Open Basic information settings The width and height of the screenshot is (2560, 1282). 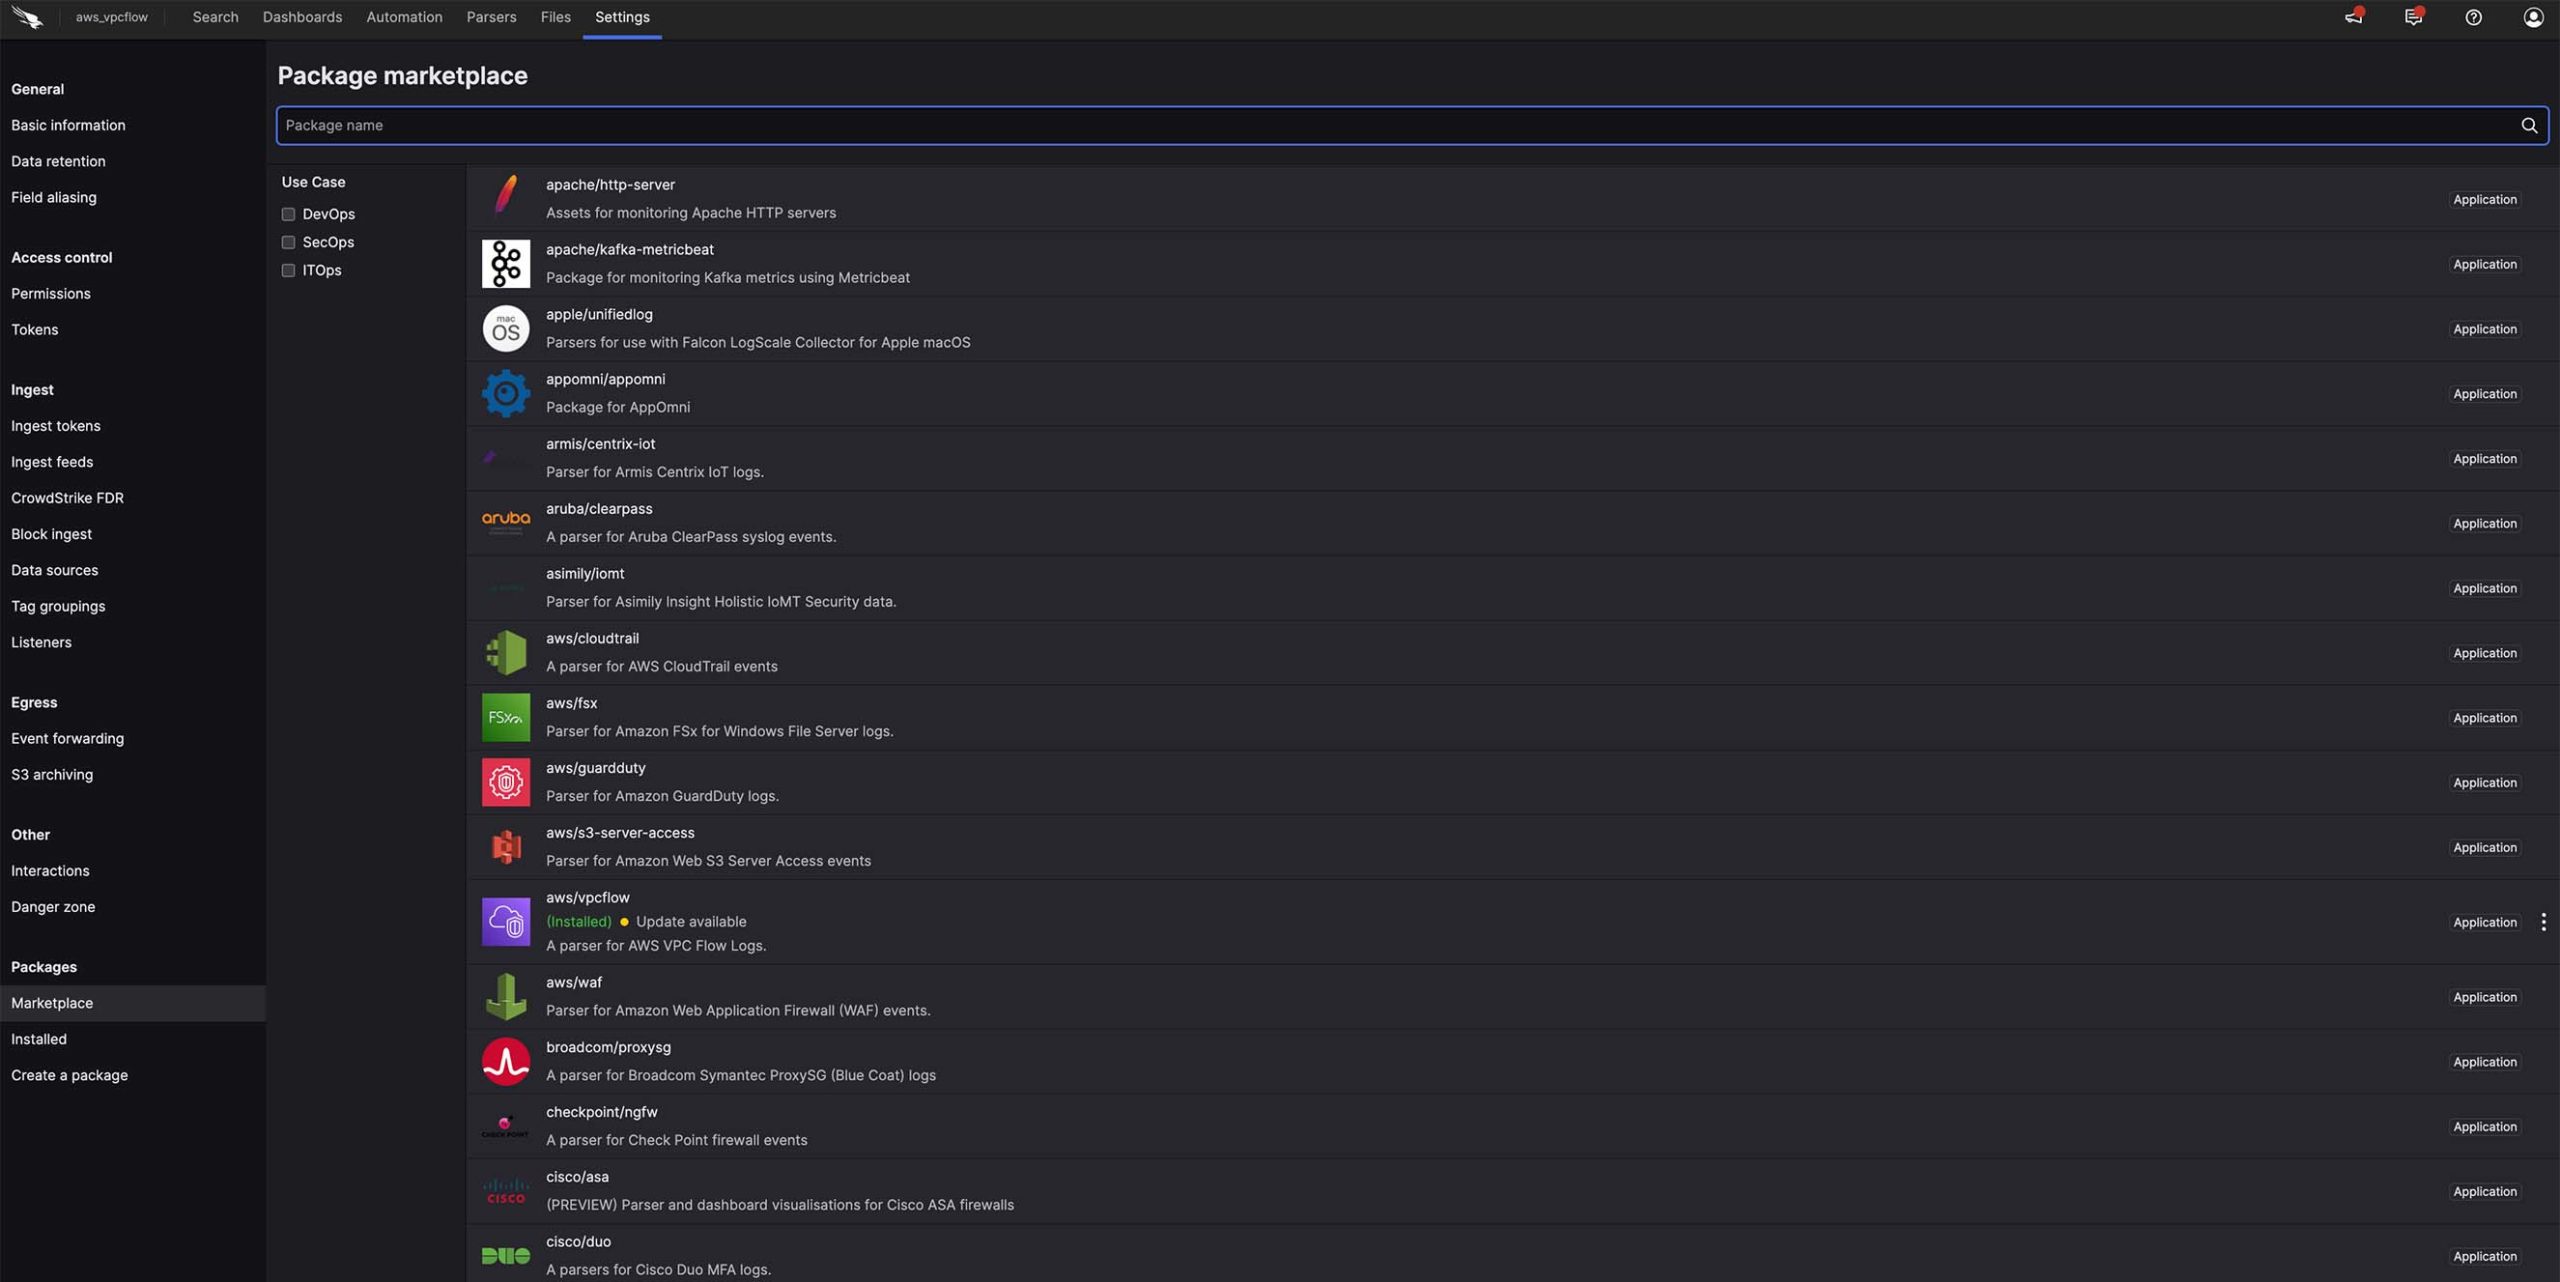point(68,125)
